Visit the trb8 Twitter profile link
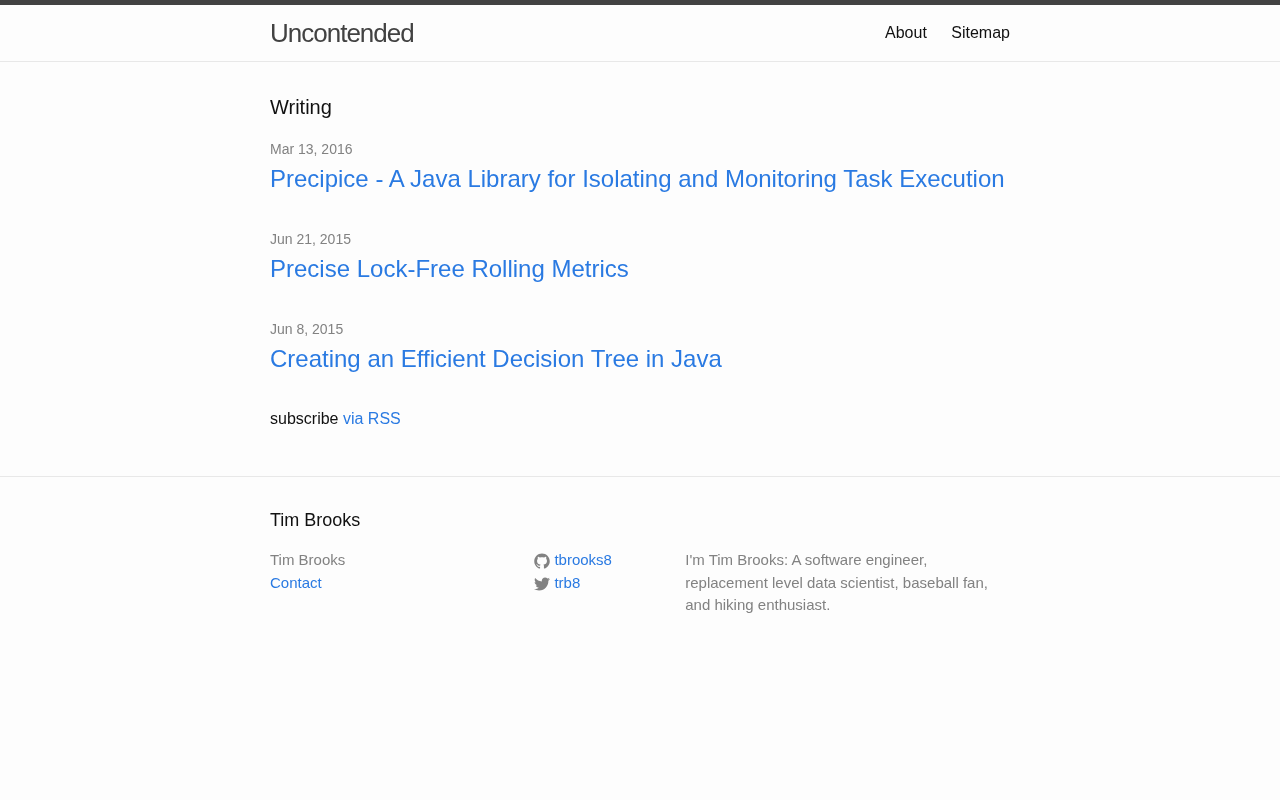The width and height of the screenshot is (1280, 800). 567,583
